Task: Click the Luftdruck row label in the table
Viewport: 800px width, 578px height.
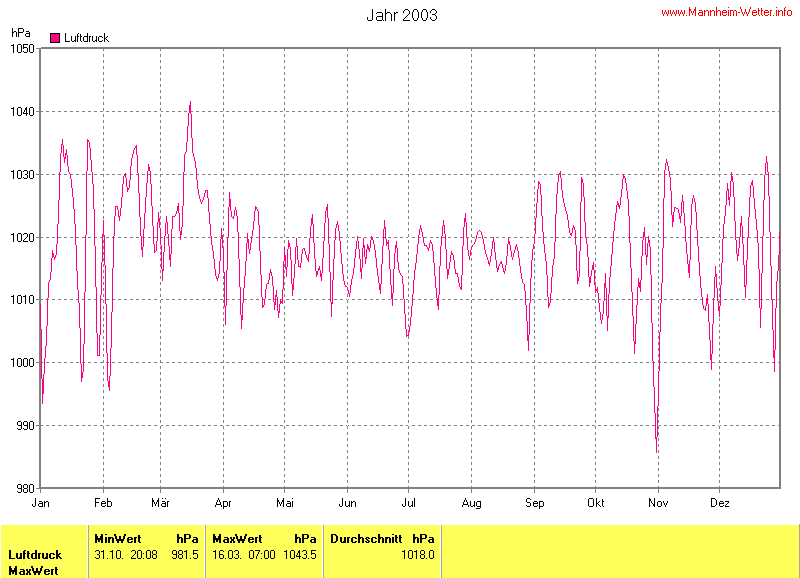Action: (x=35, y=554)
